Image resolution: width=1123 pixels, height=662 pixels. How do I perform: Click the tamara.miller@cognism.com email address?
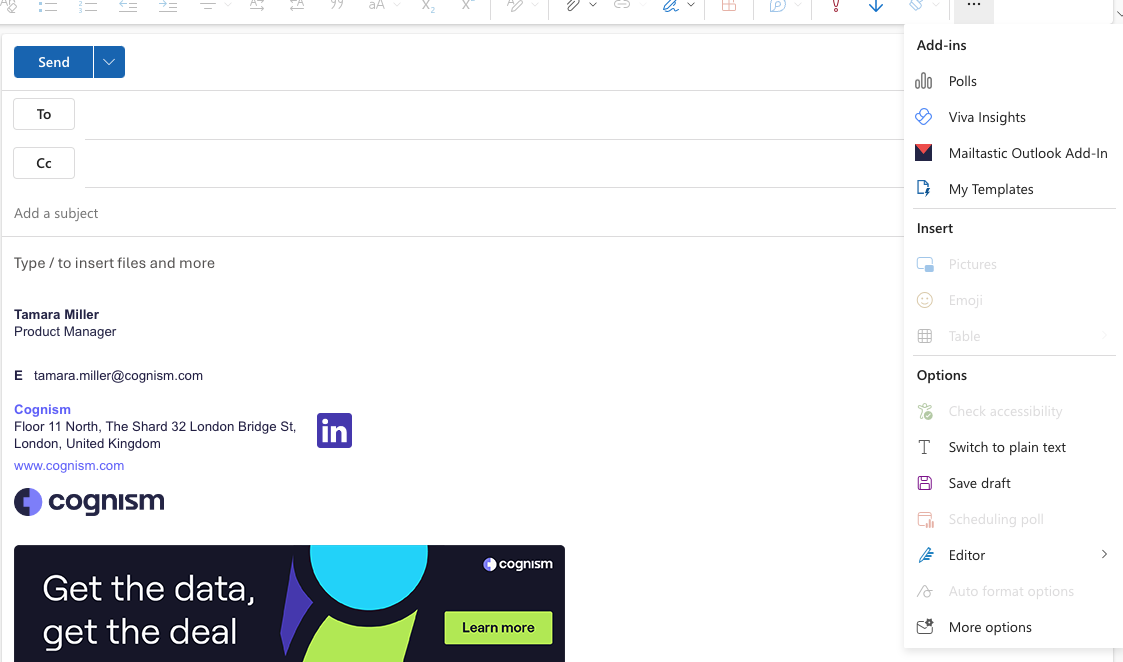118,375
